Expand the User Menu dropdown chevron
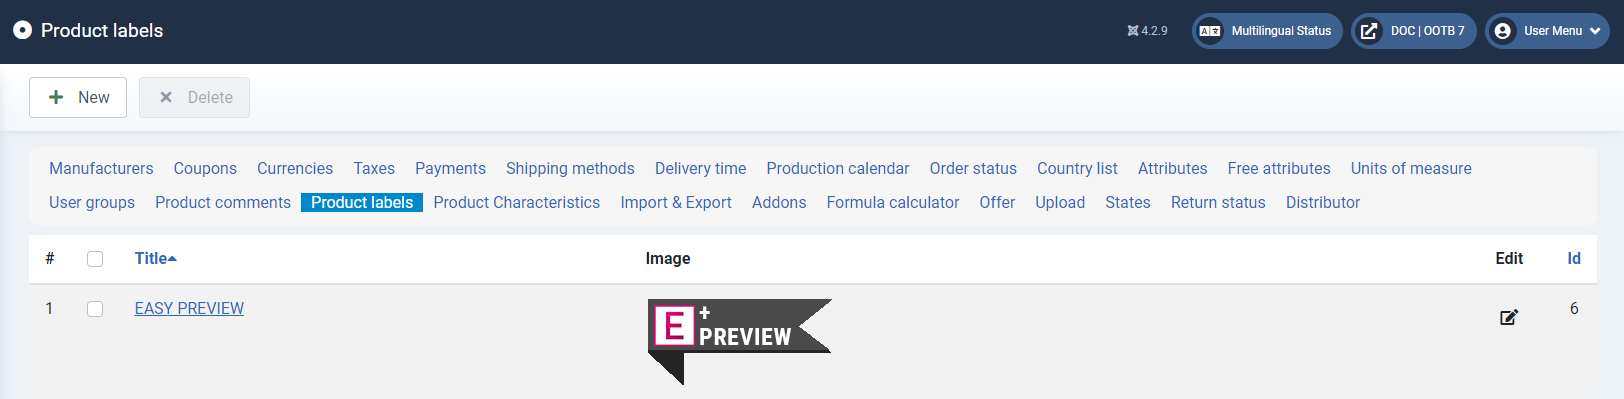This screenshot has width=1624, height=399. point(1595,31)
